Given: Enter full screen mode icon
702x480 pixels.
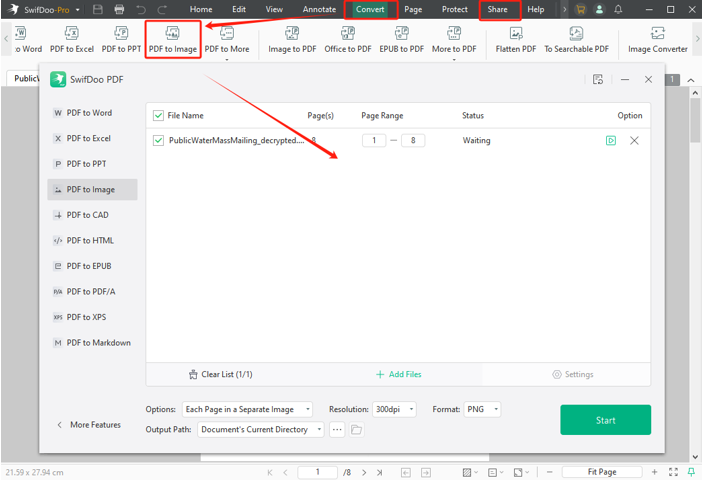Looking at the screenshot, I should coord(673,472).
